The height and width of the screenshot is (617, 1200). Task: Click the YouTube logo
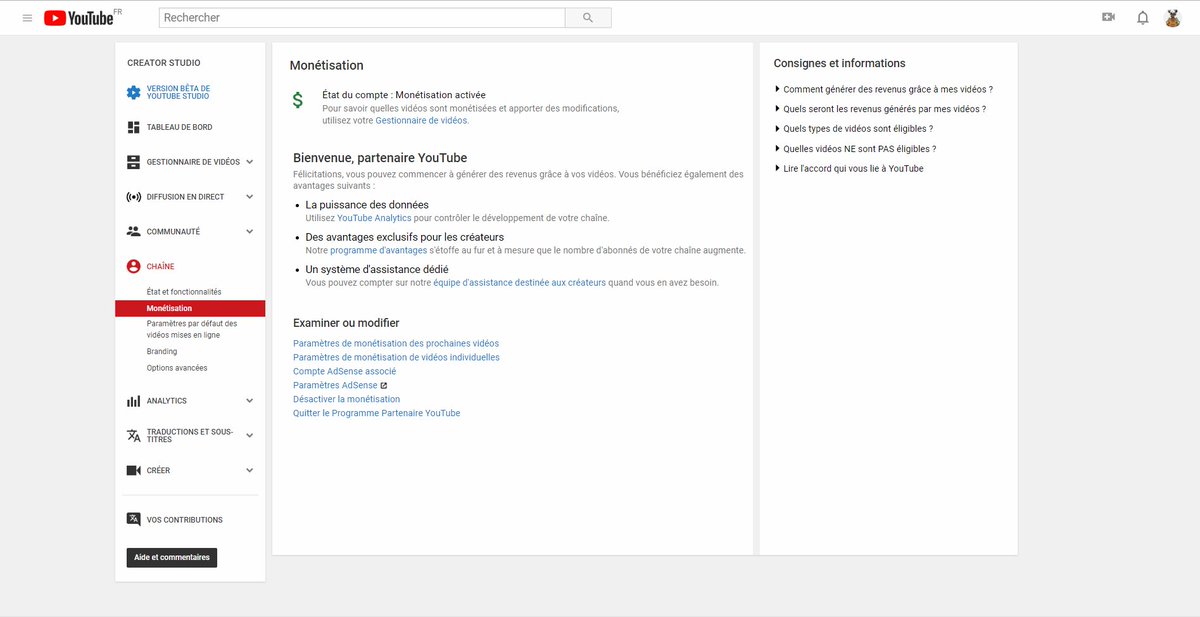78,18
